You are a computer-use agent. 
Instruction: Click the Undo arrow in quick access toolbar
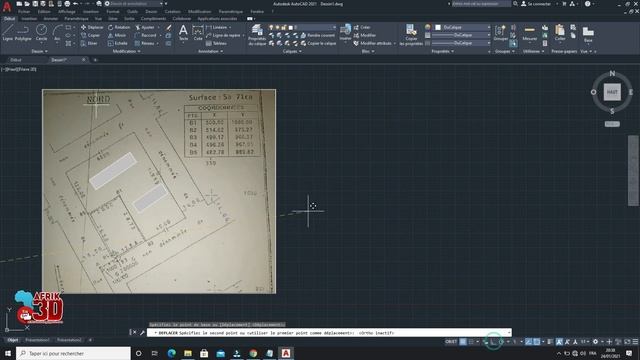(x=76, y=4)
